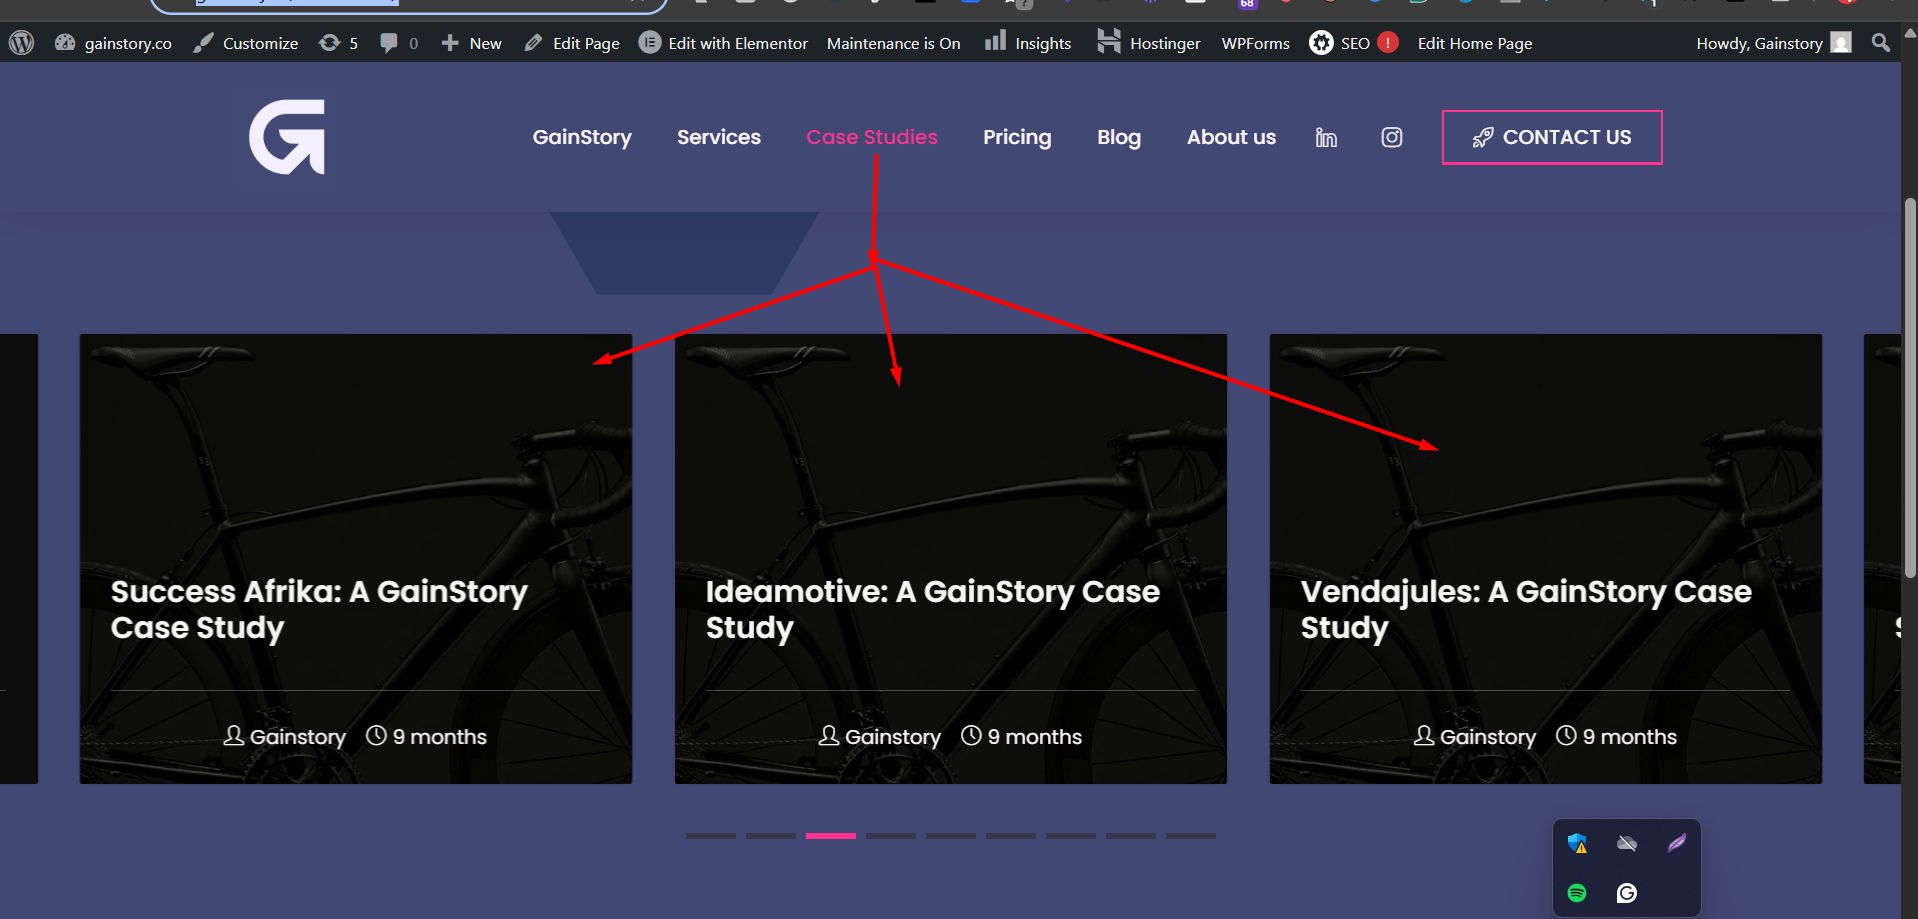Screen dimensions: 1918x919
Task: Open Spotify from tray overflow
Action: click(1577, 893)
